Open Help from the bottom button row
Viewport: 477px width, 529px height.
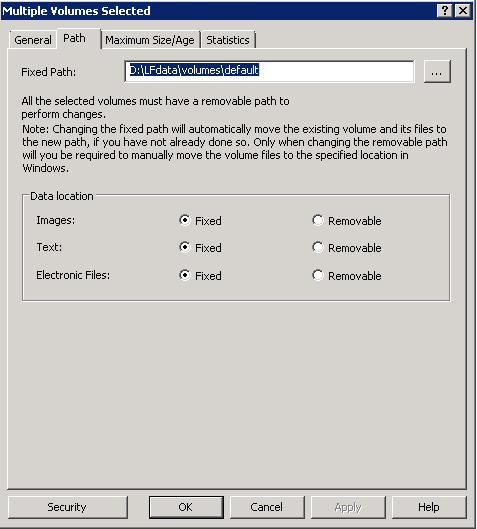tap(429, 507)
